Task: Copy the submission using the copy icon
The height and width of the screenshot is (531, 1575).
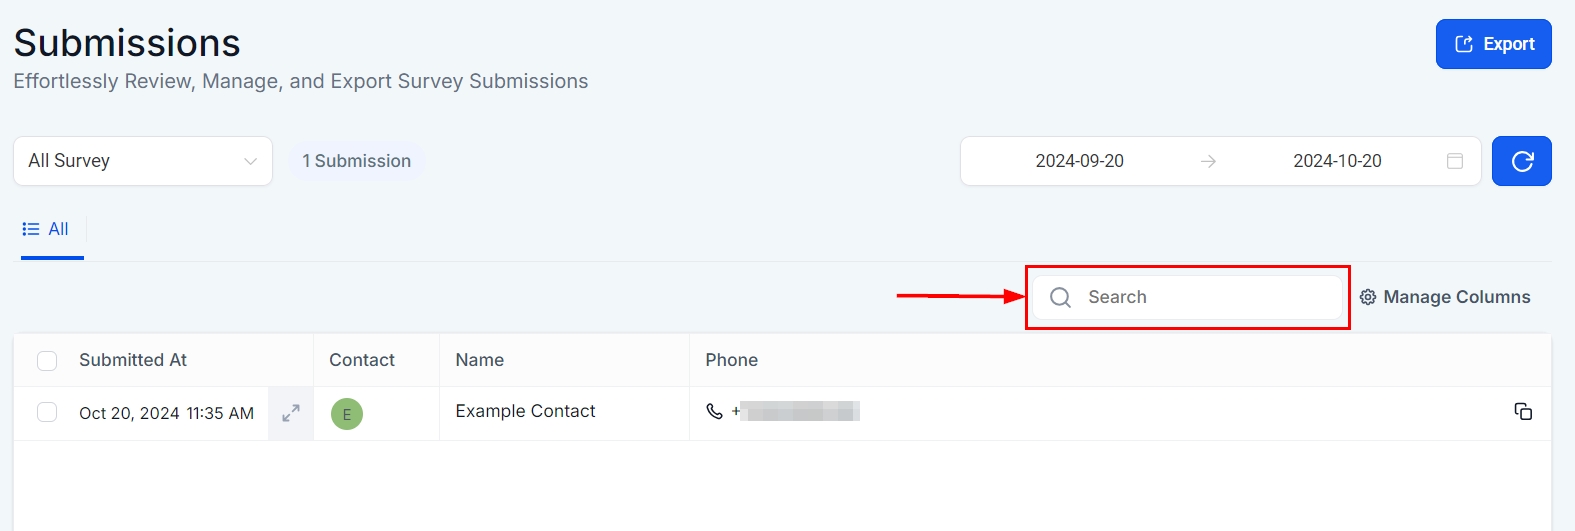Action: tap(1523, 412)
